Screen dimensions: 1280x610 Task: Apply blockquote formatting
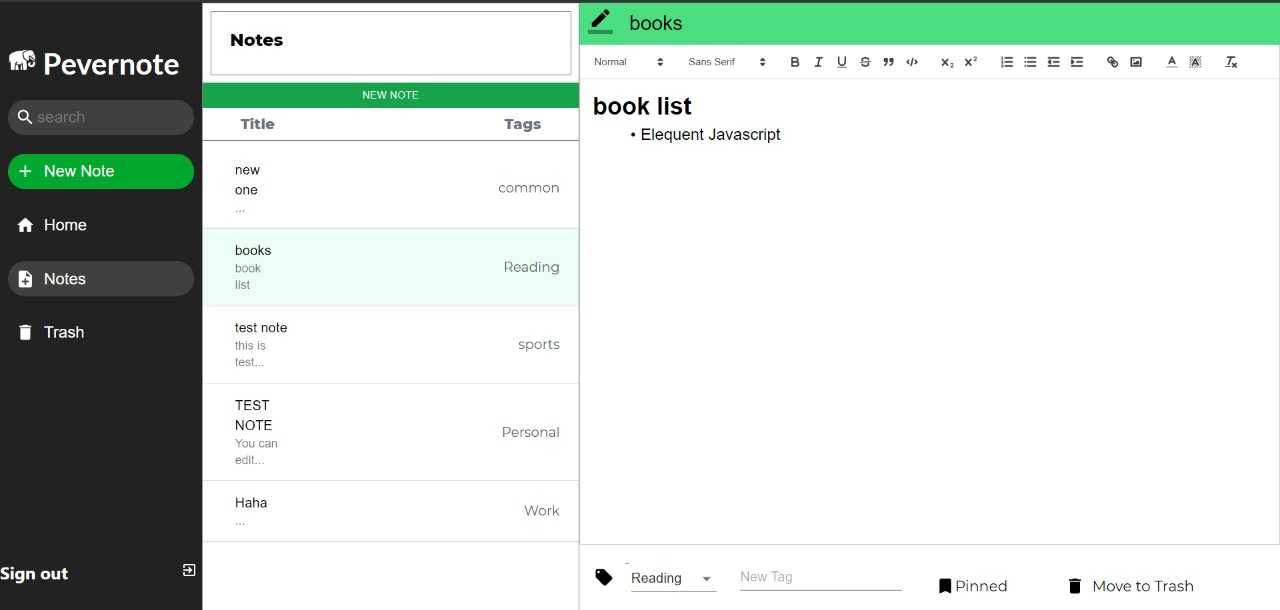(888, 62)
